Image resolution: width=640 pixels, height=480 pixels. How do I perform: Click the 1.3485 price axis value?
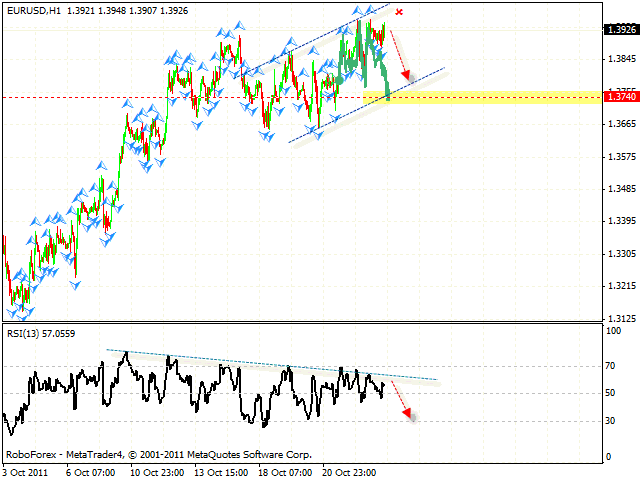(621, 188)
